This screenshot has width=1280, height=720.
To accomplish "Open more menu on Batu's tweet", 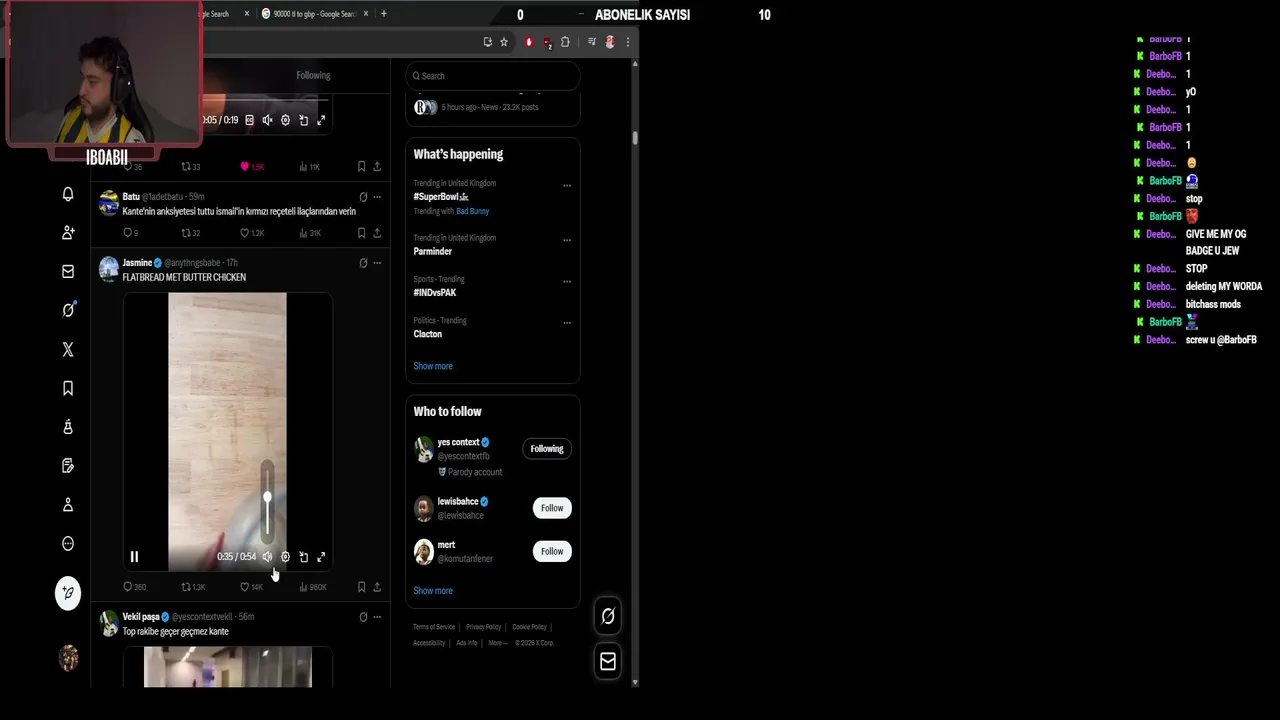I will 377,197.
